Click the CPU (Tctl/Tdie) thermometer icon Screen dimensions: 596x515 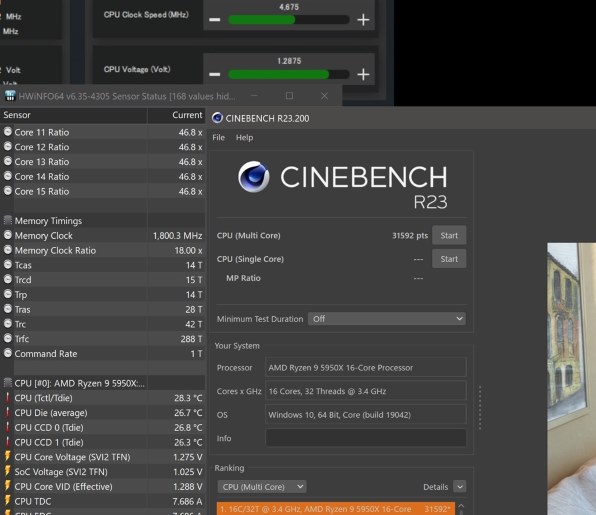7,398
